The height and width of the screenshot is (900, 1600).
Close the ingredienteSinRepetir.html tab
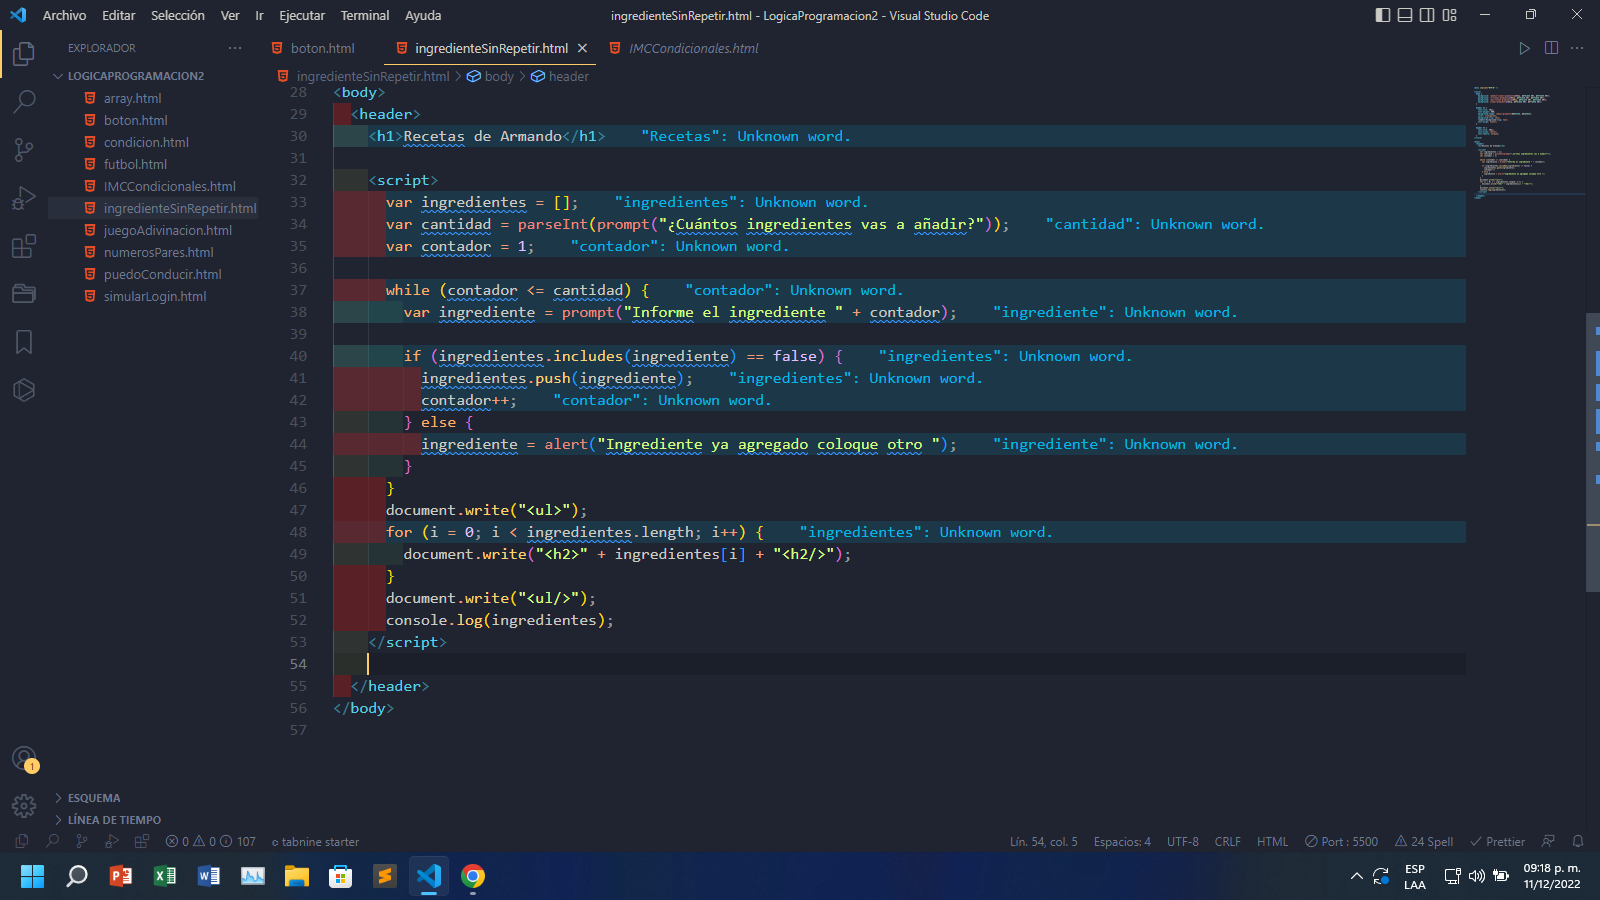(582, 48)
